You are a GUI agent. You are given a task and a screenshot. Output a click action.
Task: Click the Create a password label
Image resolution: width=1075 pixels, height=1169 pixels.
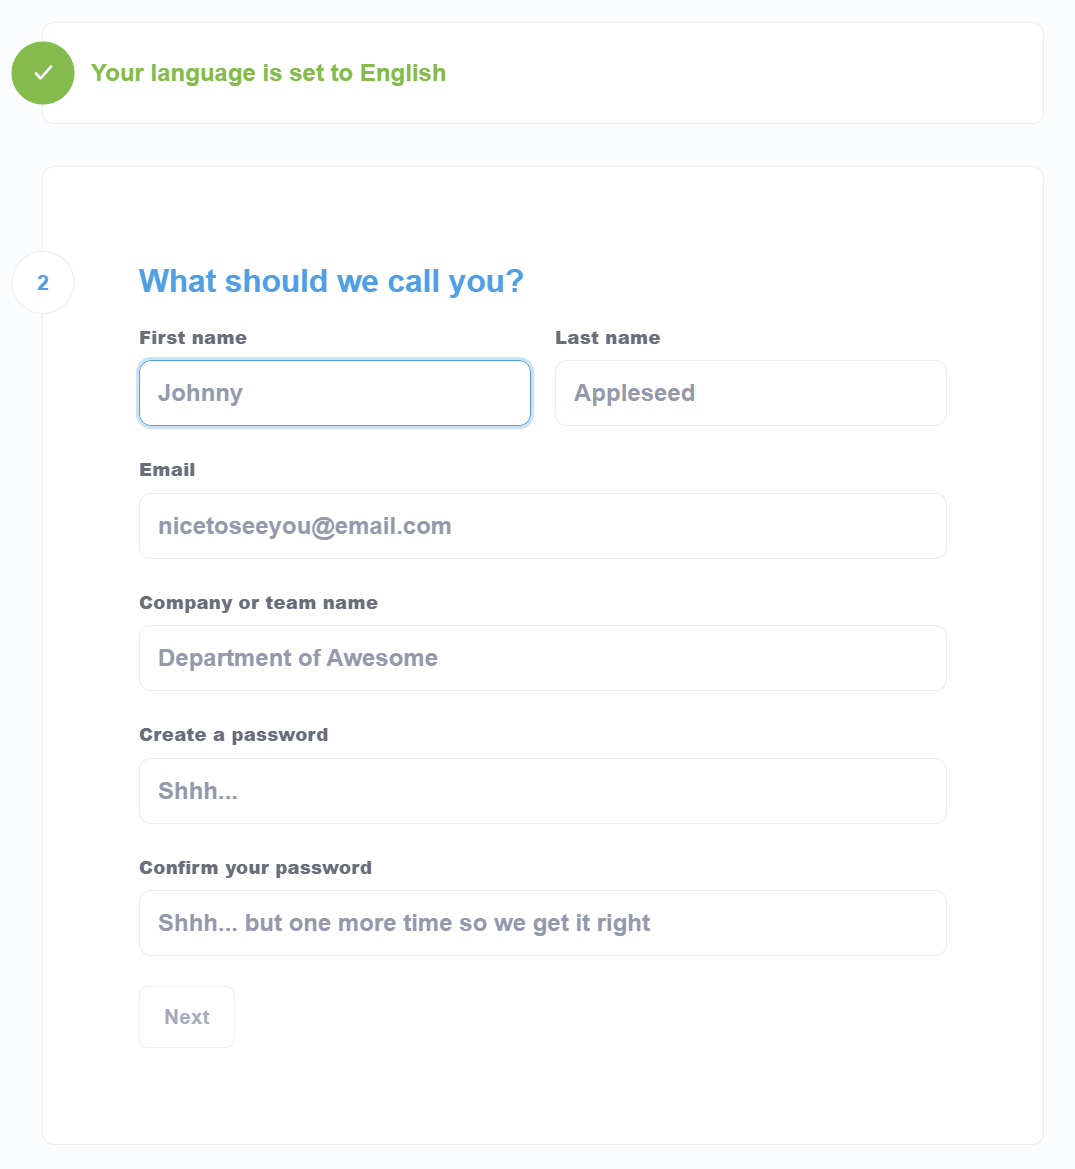(x=233, y=735)
